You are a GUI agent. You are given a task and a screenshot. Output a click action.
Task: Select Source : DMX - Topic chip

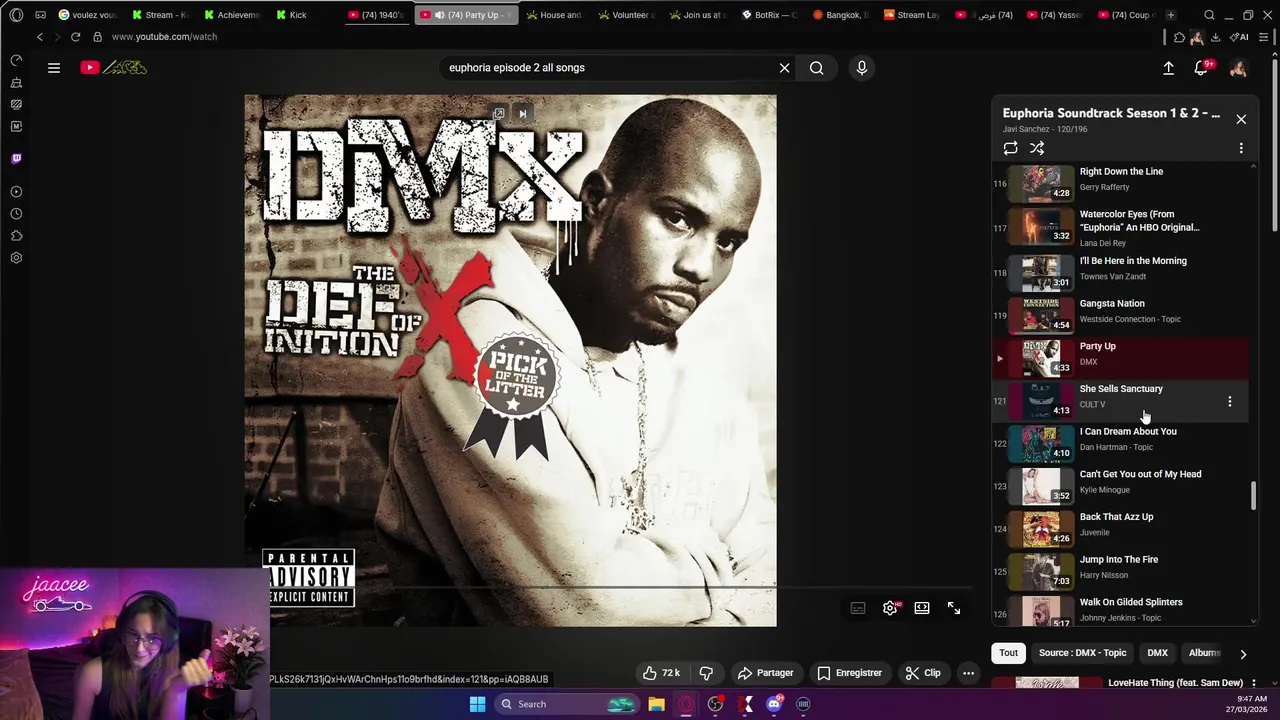pos(1082,653)
